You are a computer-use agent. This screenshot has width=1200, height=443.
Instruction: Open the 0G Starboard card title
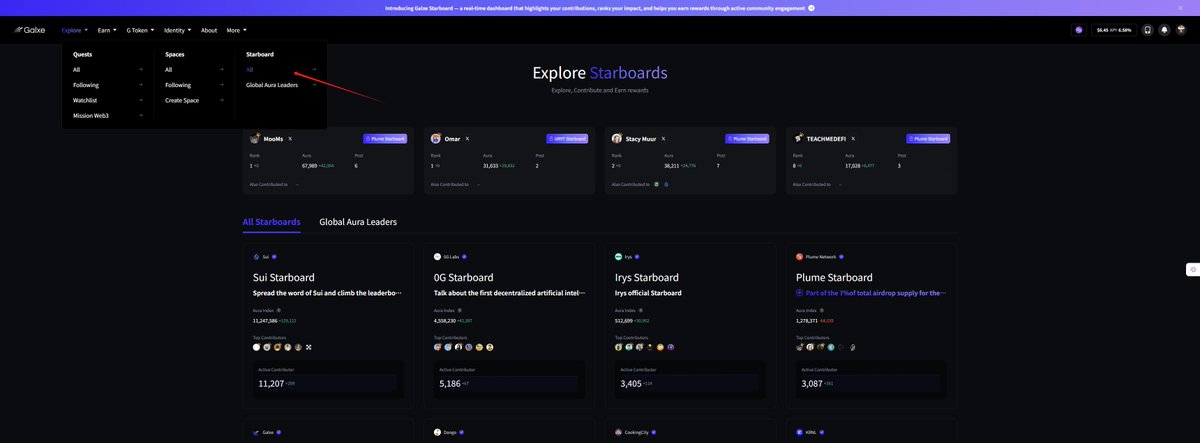tap(463, 277)
